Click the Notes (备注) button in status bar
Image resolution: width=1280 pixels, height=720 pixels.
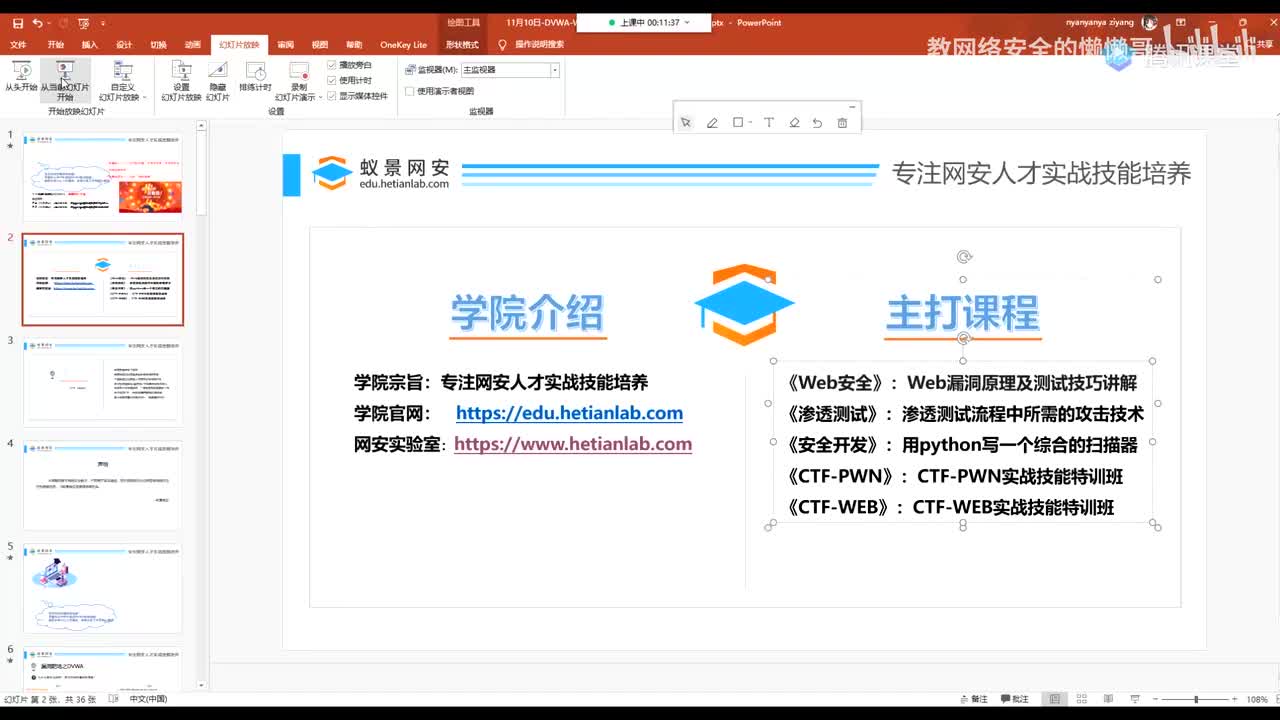pos(973,699)
